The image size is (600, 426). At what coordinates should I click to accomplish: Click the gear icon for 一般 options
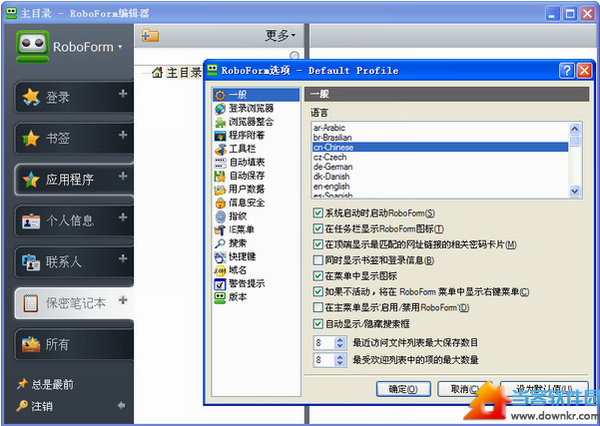pos(220,95)
